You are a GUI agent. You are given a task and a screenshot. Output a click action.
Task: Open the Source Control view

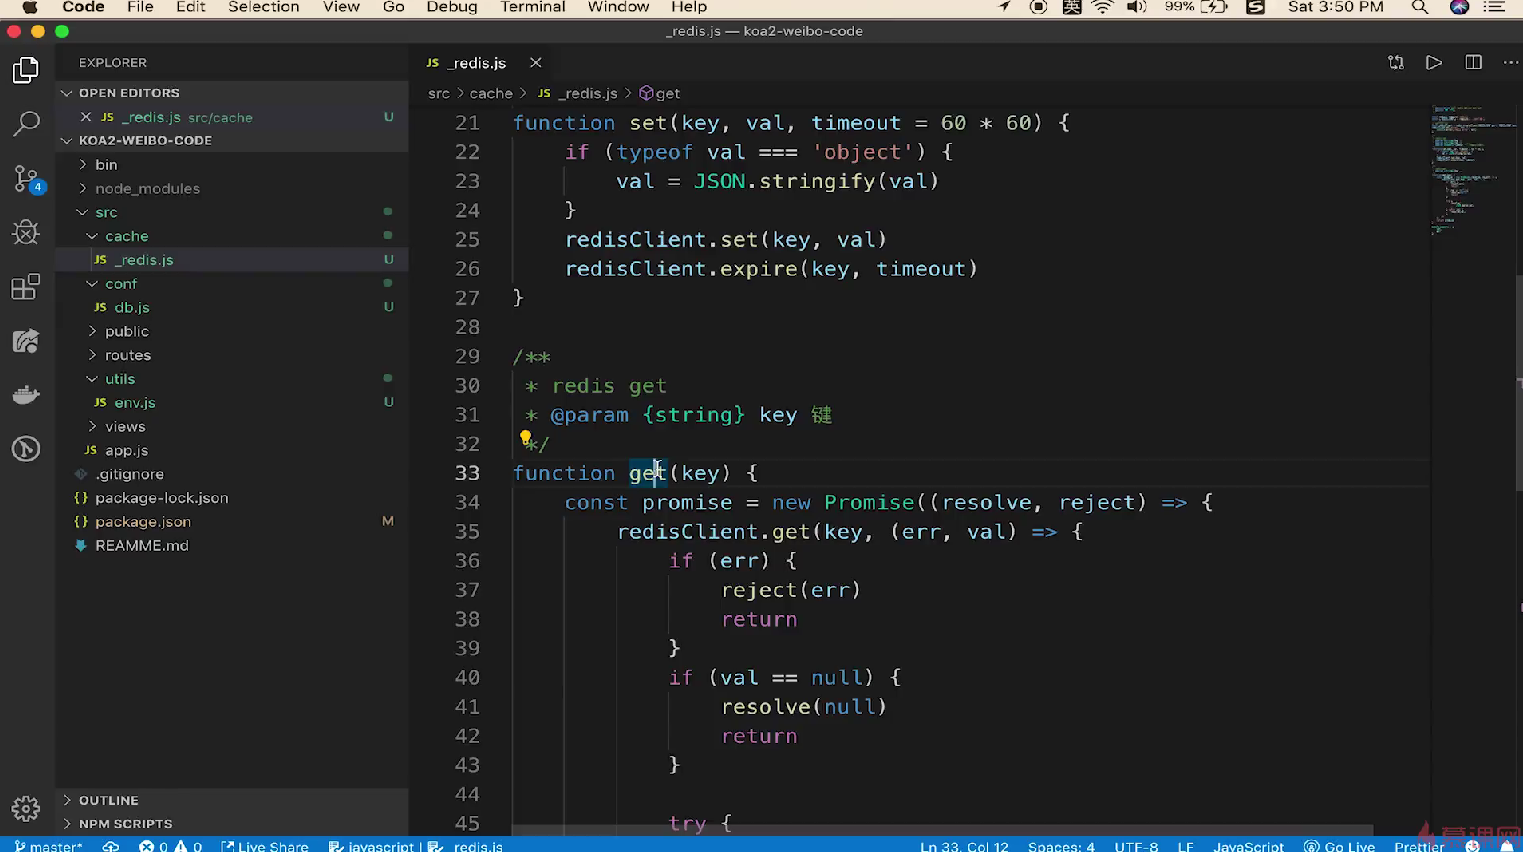tap(26, 179)
